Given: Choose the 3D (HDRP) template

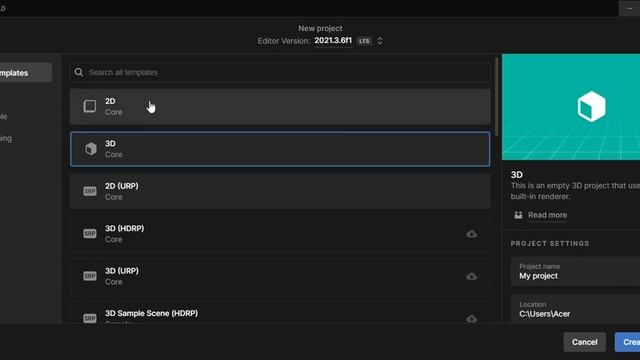Looking at the screenshot, I should click(x=280, y=234).
